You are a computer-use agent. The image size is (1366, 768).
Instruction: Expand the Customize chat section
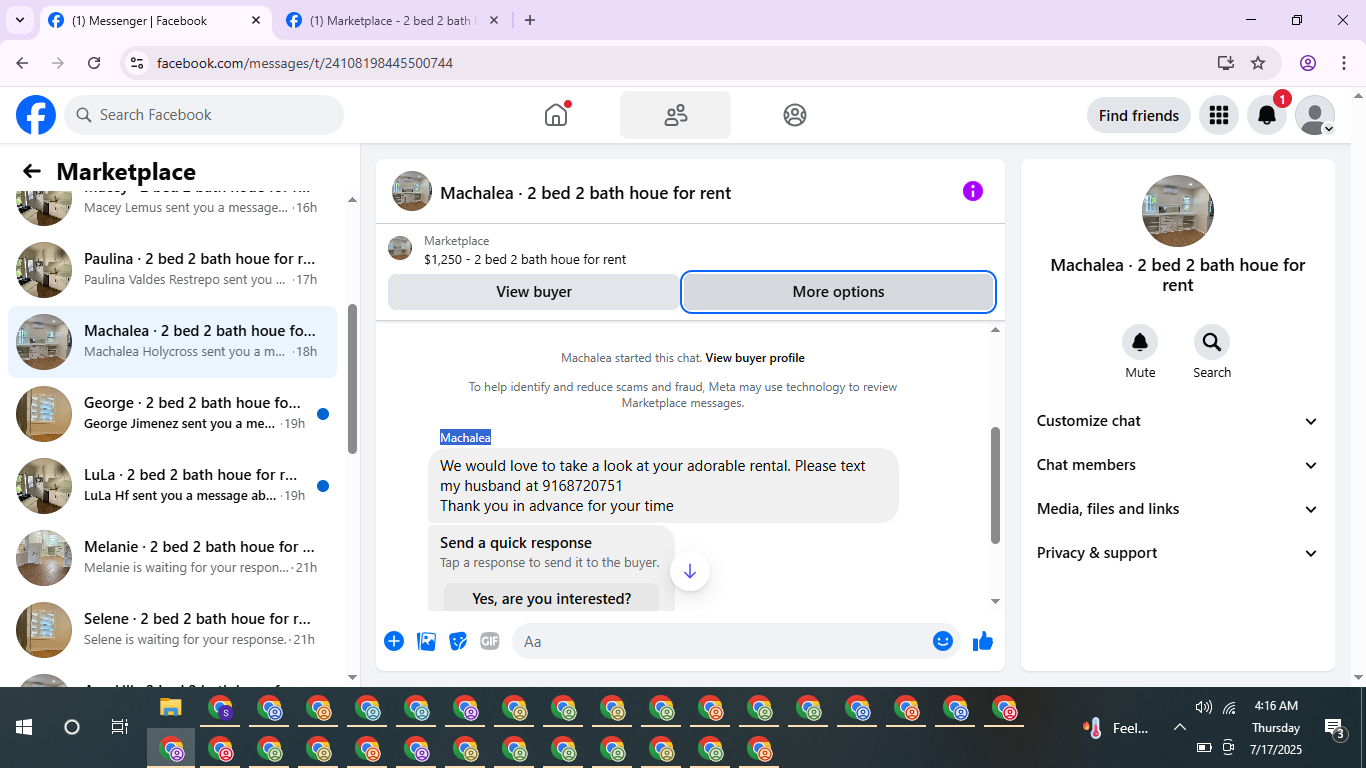click(x=1178, y=421)
